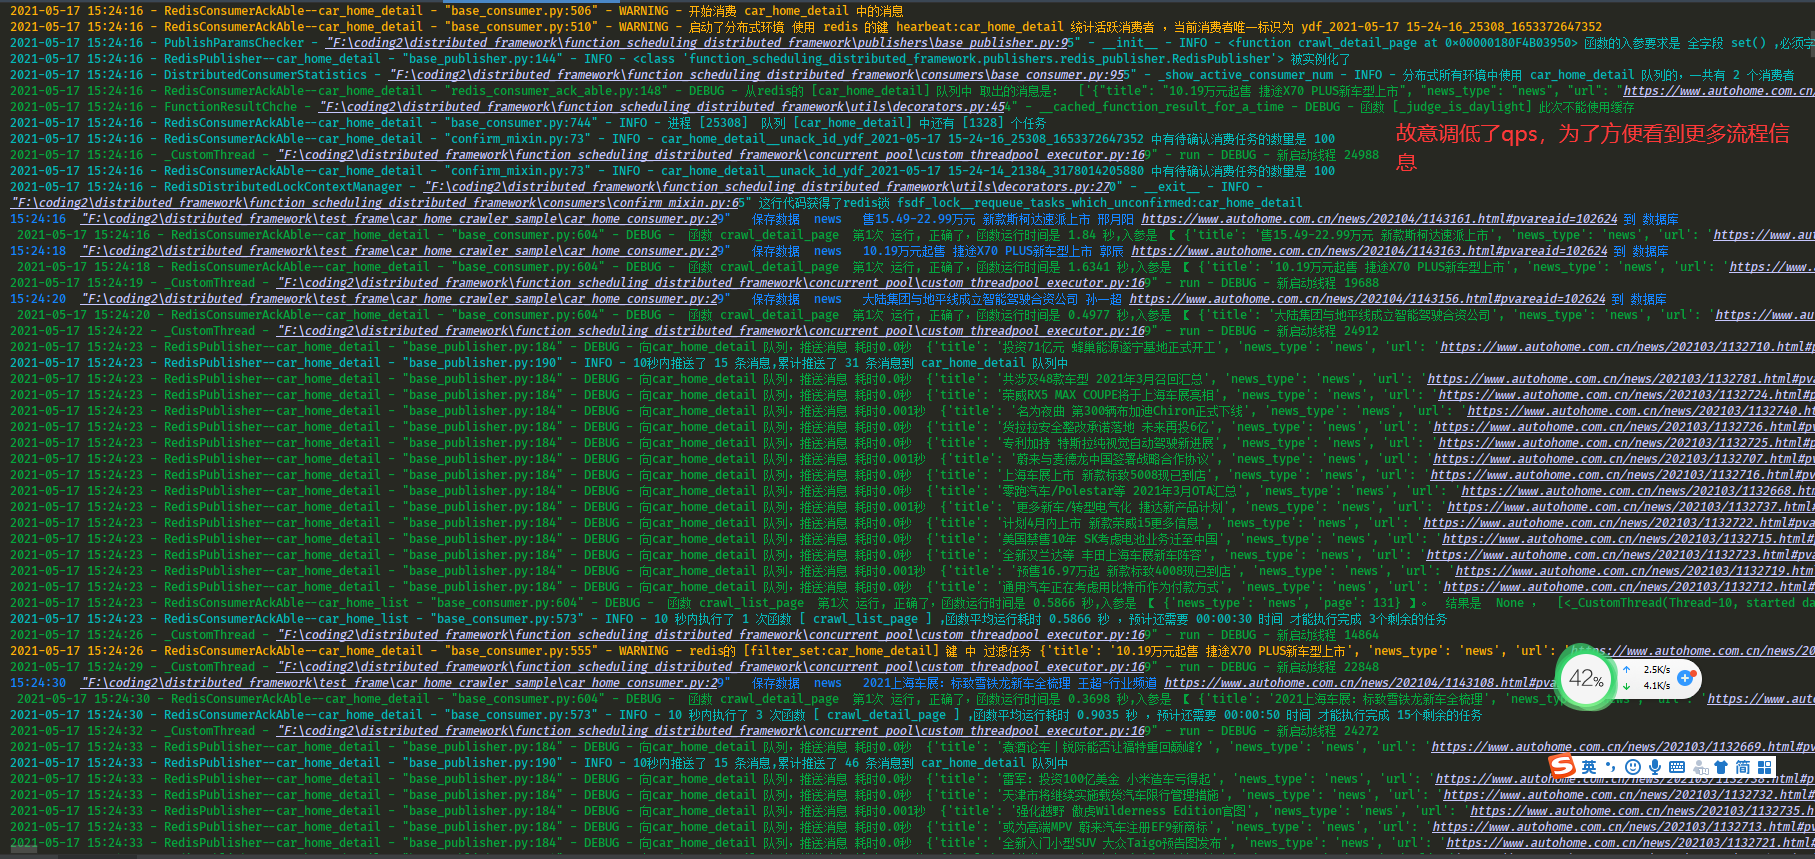Open autohome news URL 1132726.html
1815x859 pixels.
point(1624,427)
